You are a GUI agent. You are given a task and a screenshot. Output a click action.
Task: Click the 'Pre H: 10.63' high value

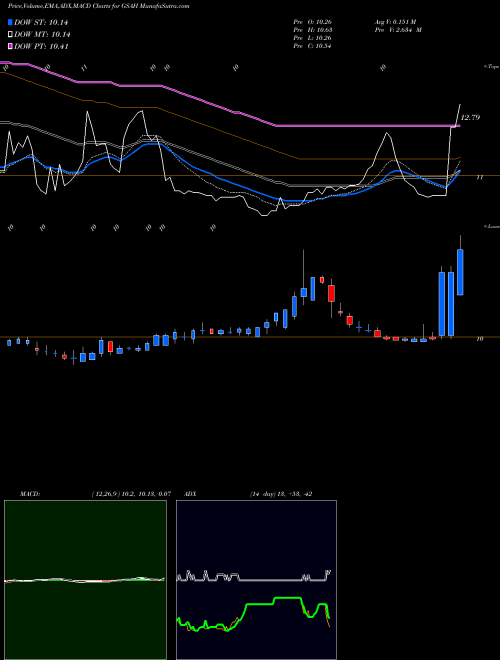click(312, 30)
